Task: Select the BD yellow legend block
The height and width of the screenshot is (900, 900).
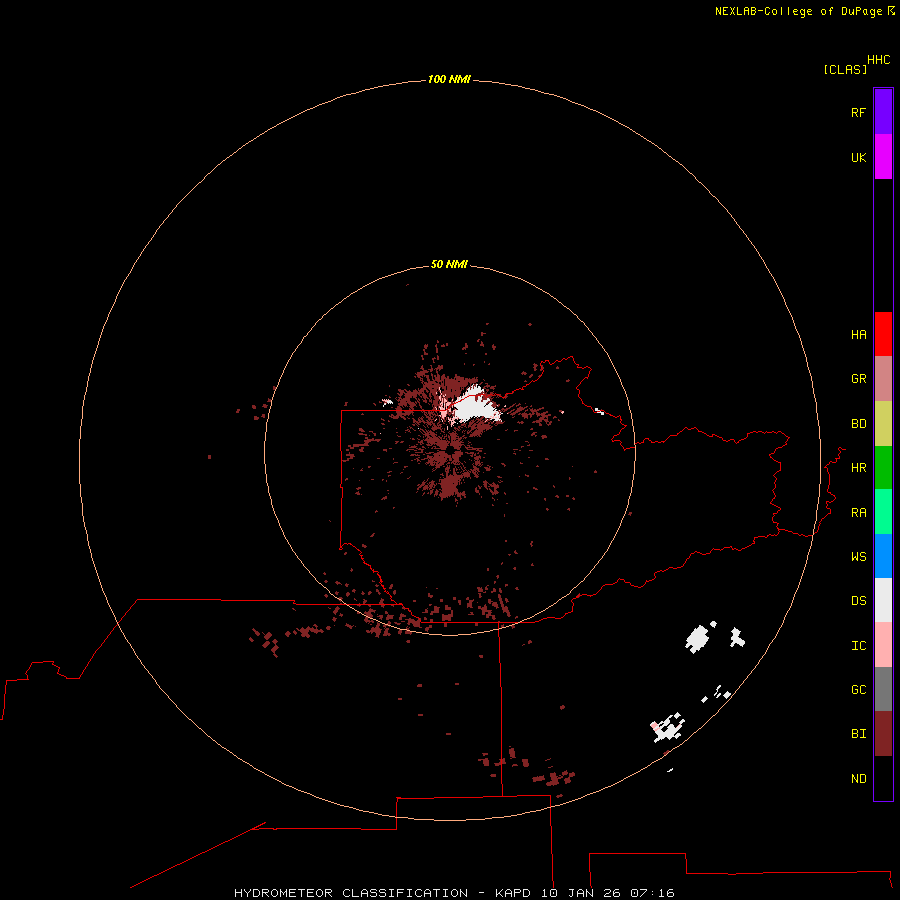Action: [883, 424]
